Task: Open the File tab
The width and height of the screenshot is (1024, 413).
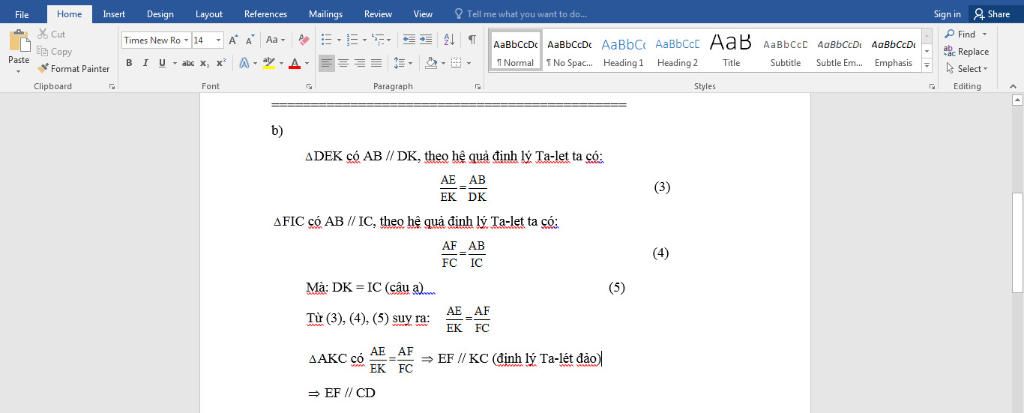Action: tap(22, 14)
